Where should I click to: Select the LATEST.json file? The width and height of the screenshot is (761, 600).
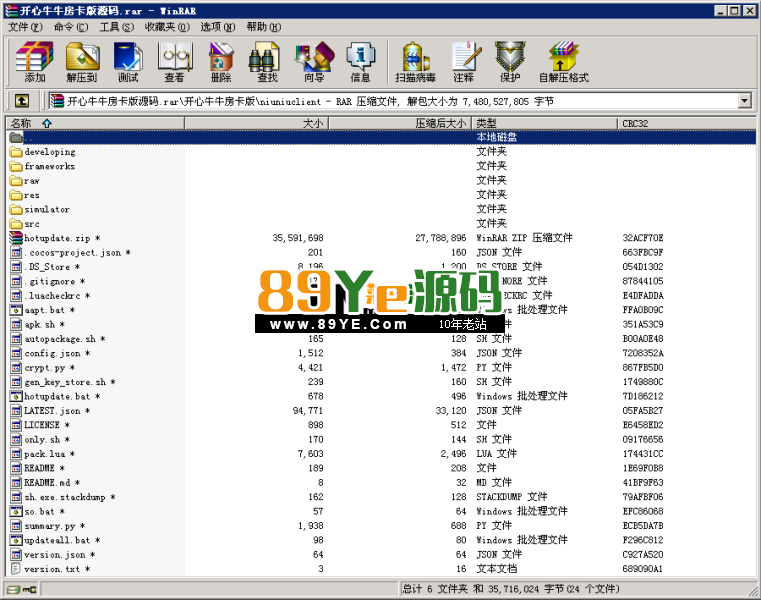point(50,411)
